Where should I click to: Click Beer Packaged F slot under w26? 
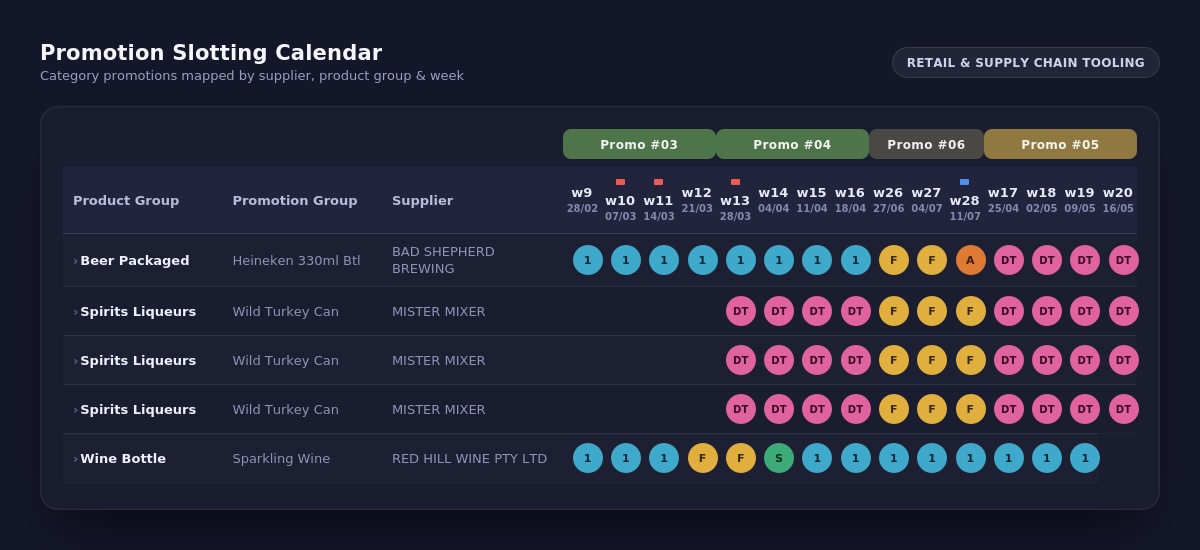coord(894,260)
